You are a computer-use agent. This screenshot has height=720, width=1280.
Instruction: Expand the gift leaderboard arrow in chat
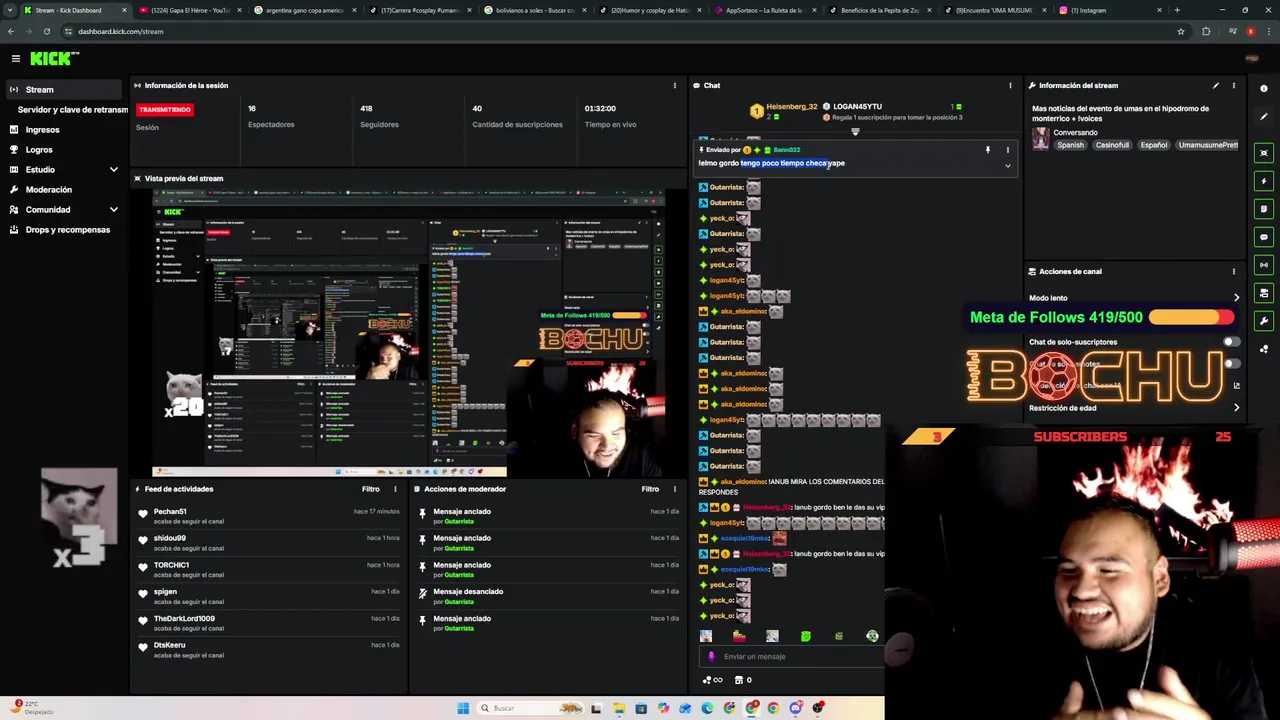855,132
